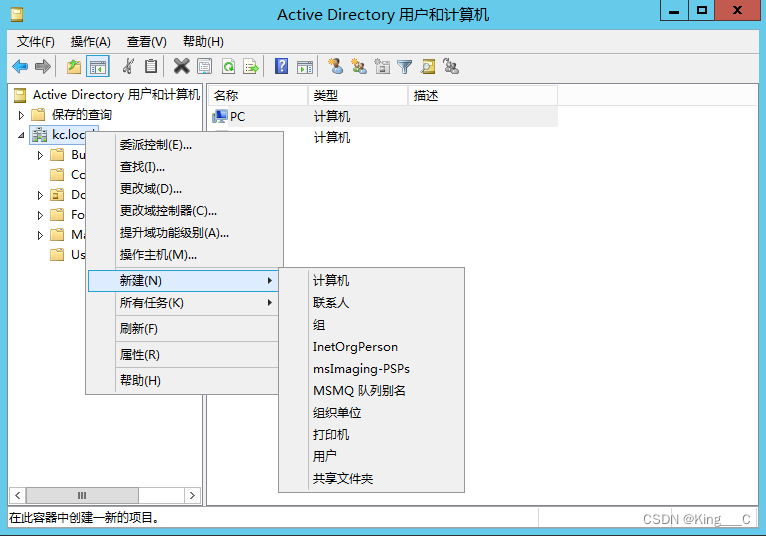Image resolution: width=766 pixels, height=536 pixels.
Task: Expand the Fo folder node arrow
Action: click(x=40, y=215)
